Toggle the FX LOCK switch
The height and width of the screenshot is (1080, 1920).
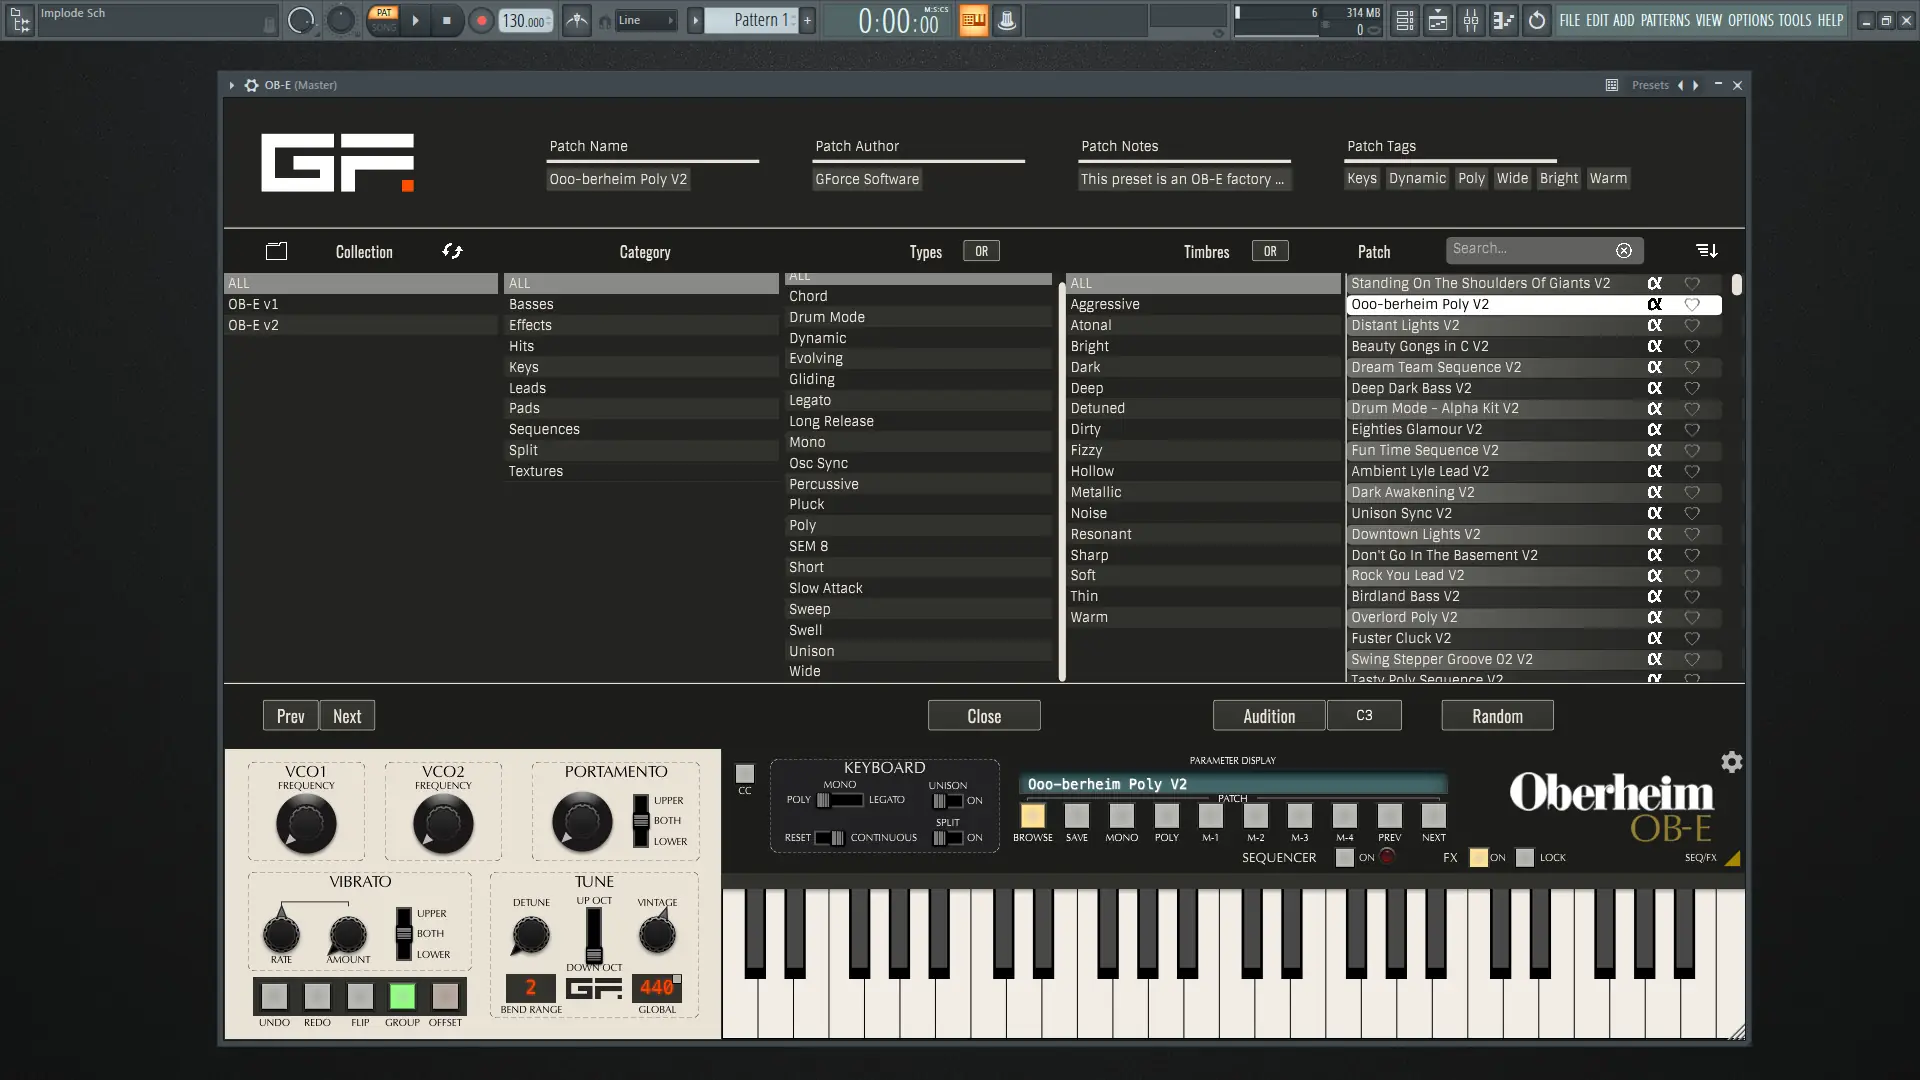(1525, 857)
